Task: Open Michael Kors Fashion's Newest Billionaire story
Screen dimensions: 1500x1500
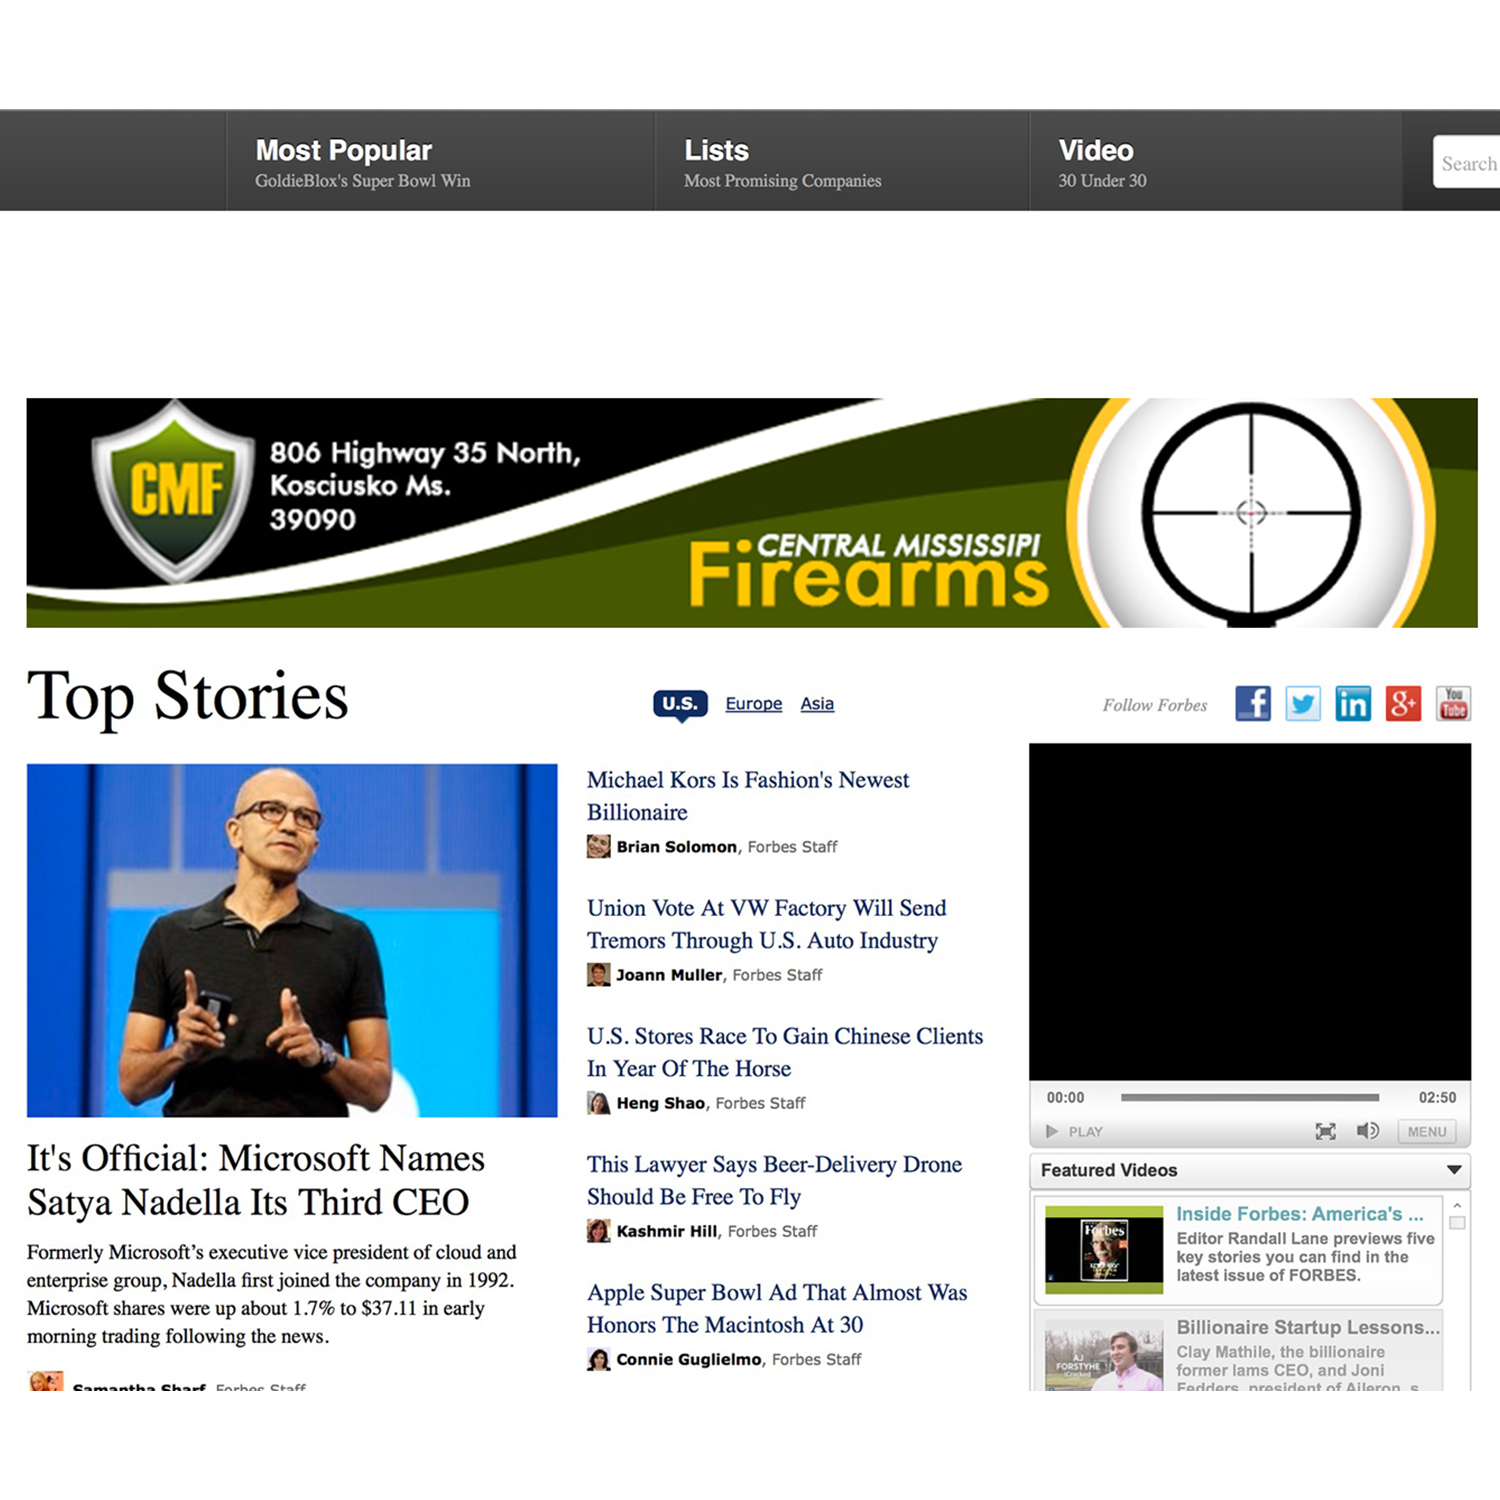Action: point(748,796)
